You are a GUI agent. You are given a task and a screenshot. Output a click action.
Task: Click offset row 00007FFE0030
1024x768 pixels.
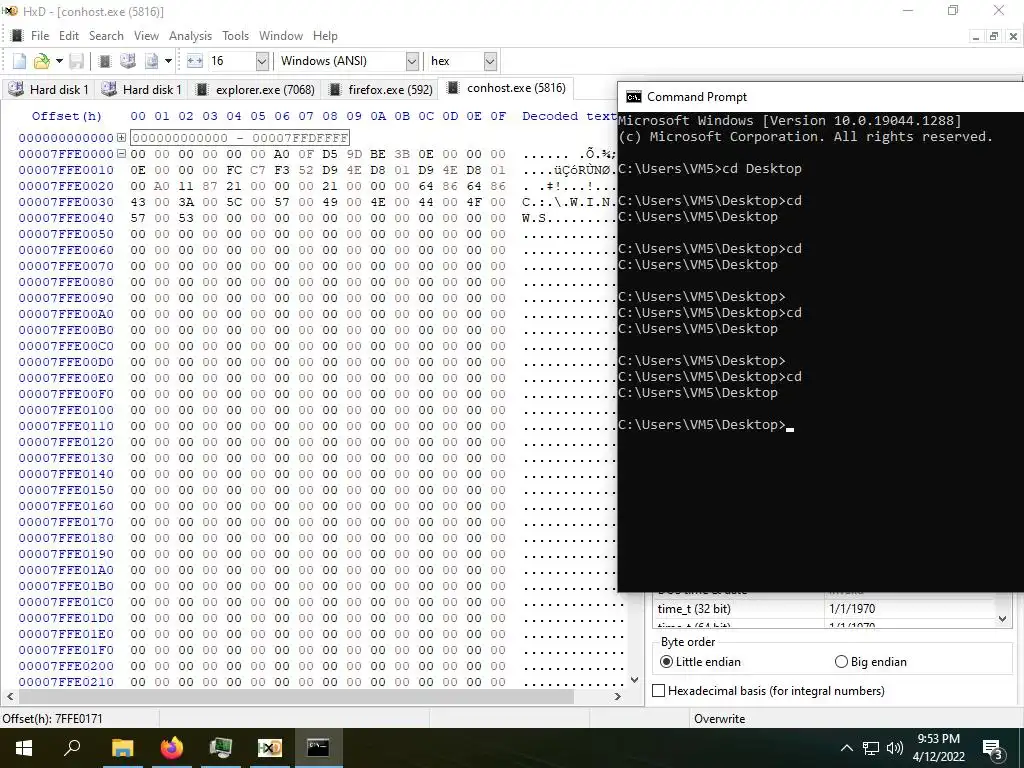coord(66,202)
